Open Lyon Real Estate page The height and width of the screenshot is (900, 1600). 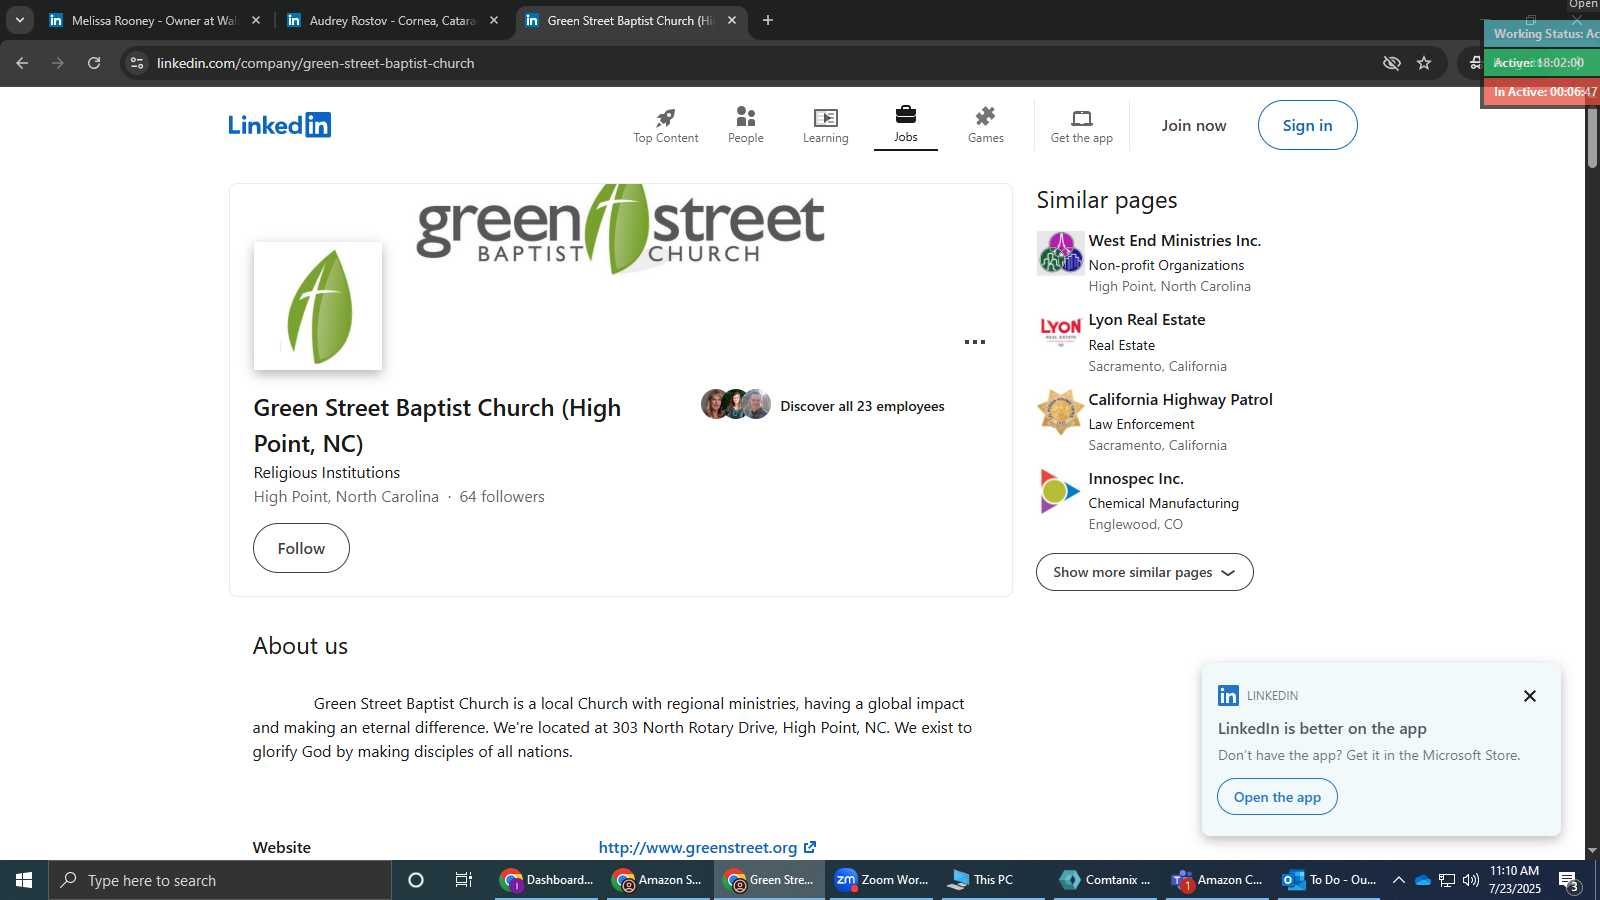[x=1146, y=320]
